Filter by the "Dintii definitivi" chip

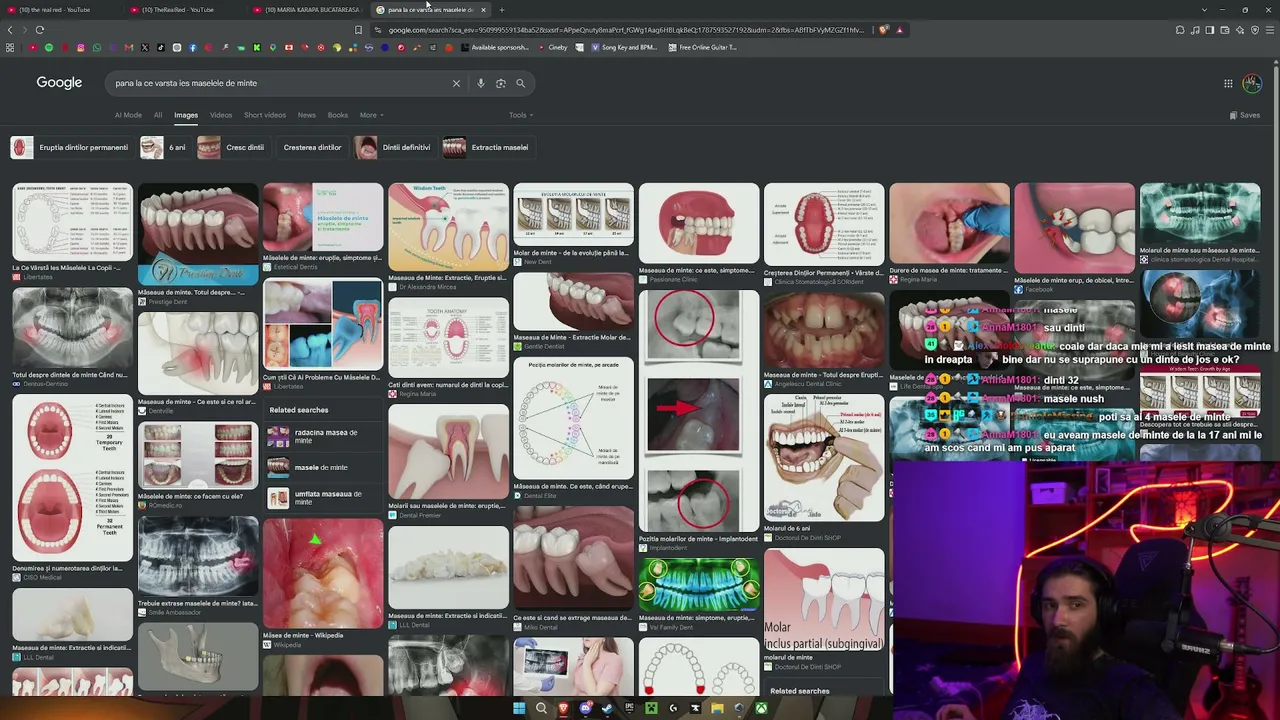coord(394,148)
